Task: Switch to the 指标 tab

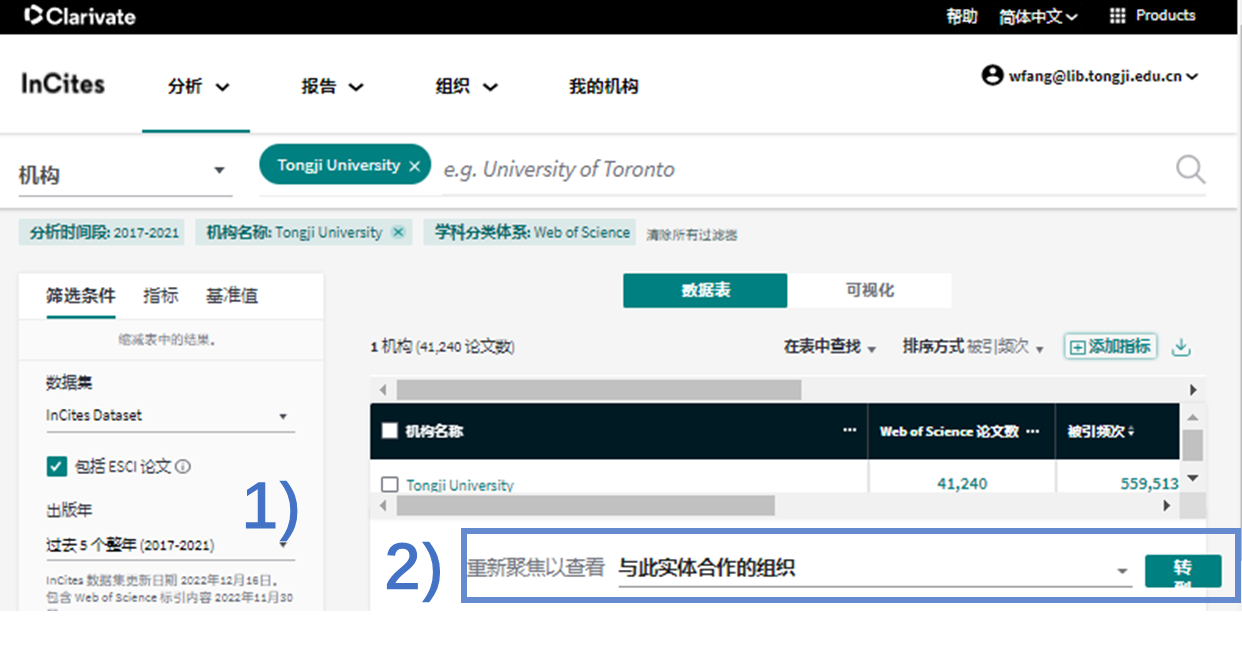Action: pos(160,295)
